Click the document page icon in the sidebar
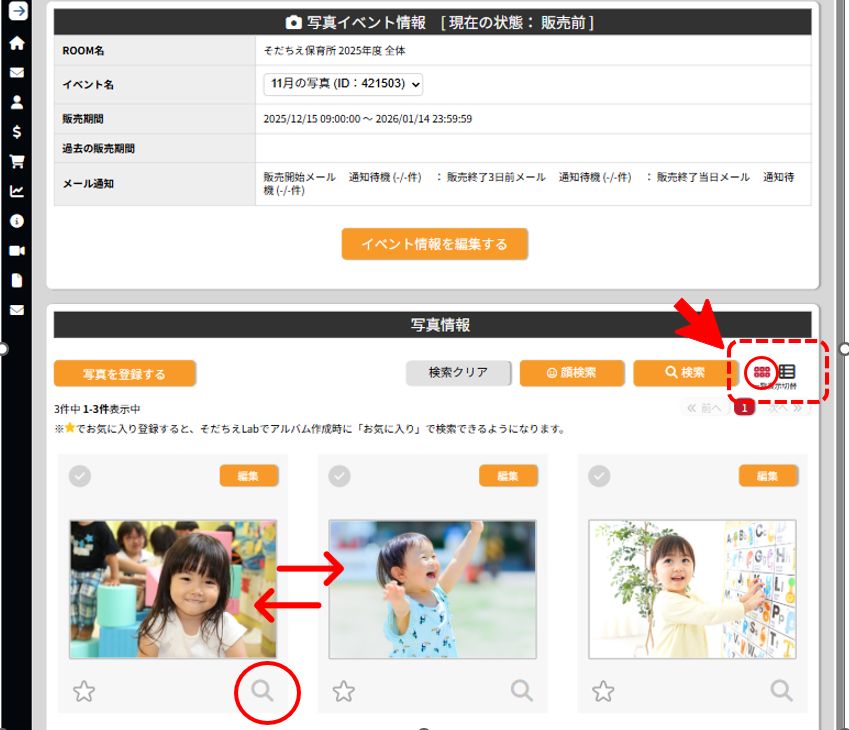849x730 pixels. (17, 280)
